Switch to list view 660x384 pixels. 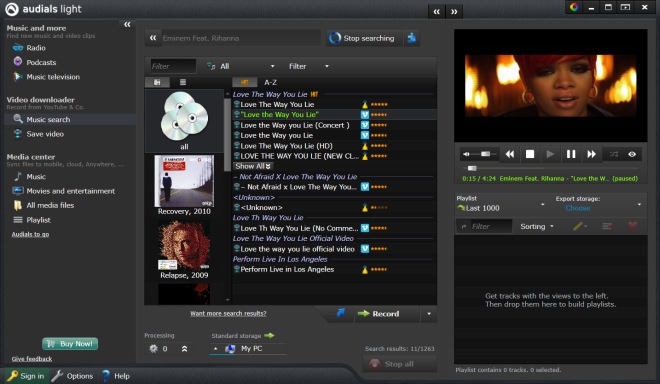coord(183,82)
